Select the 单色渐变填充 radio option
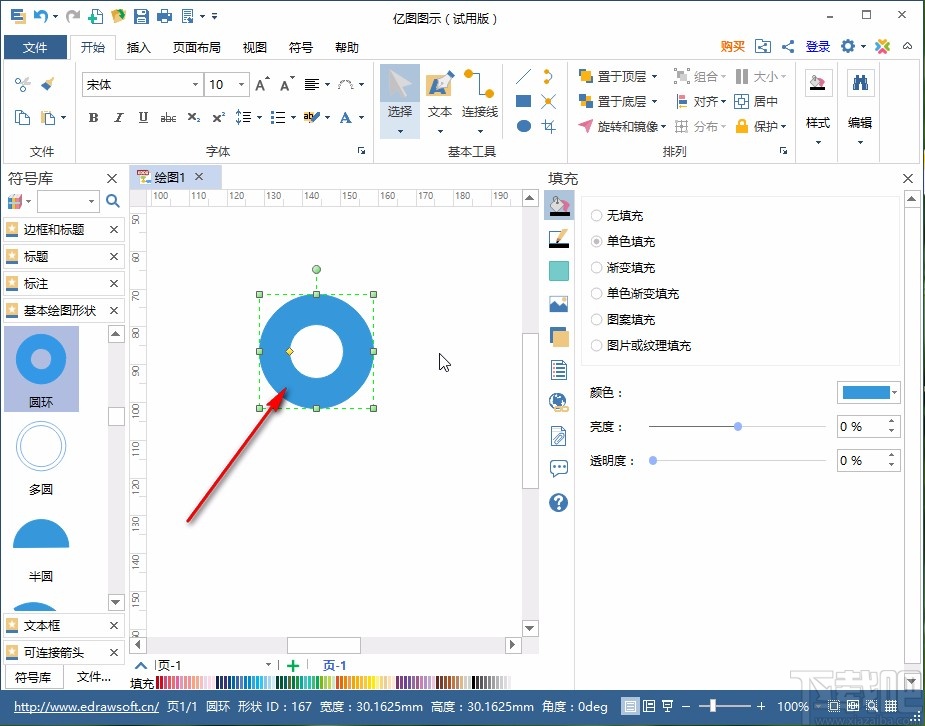This screenshot has width=925, height=726. click(596, 293)
